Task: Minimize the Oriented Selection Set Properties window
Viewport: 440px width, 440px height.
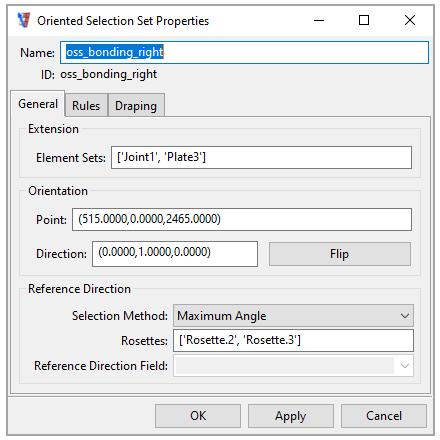Action: click(x=319, y=21)
